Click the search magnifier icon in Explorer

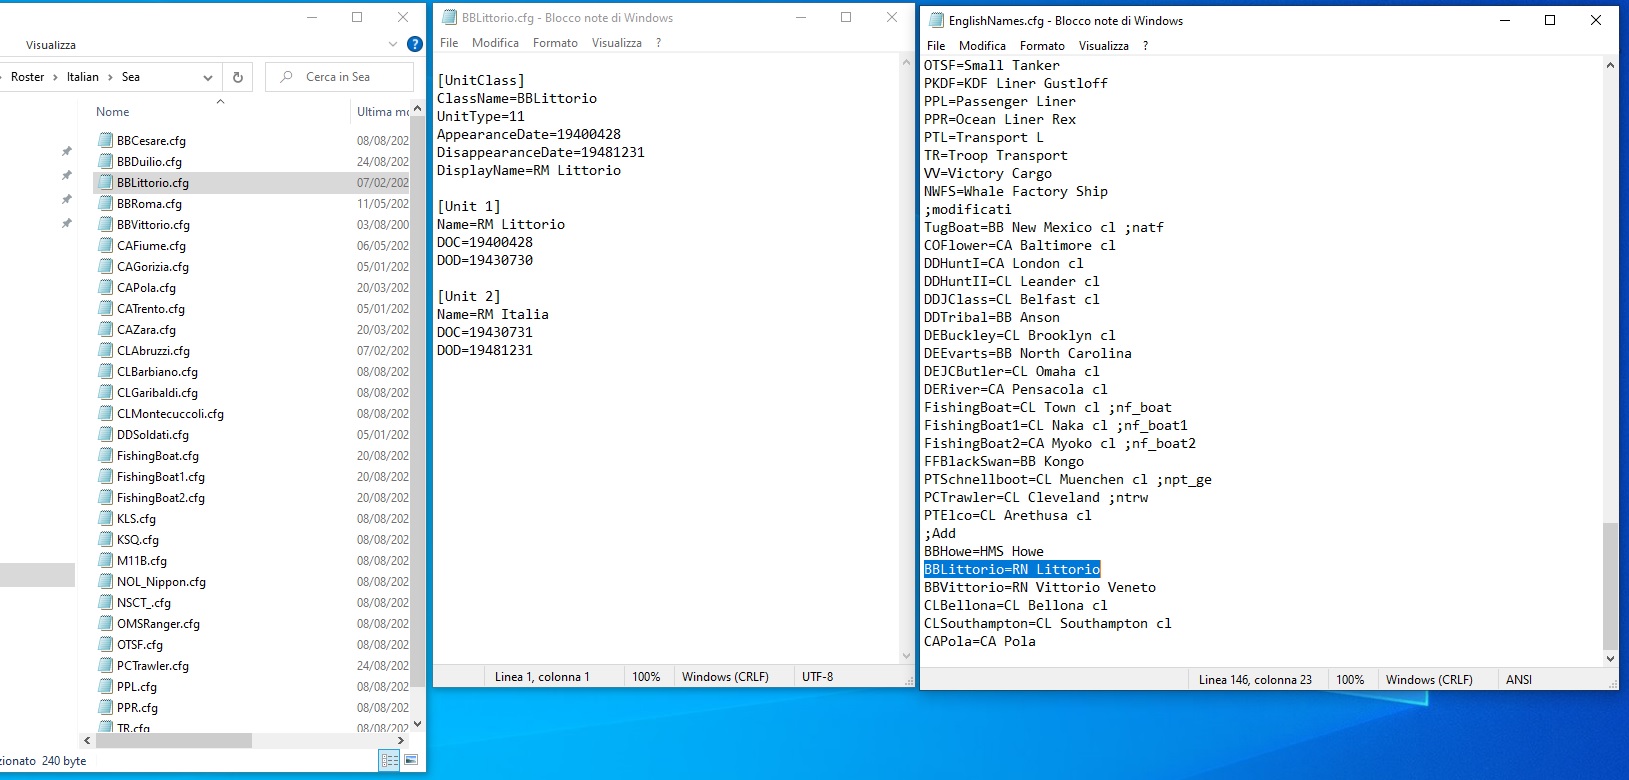click(x=287, y=77)
